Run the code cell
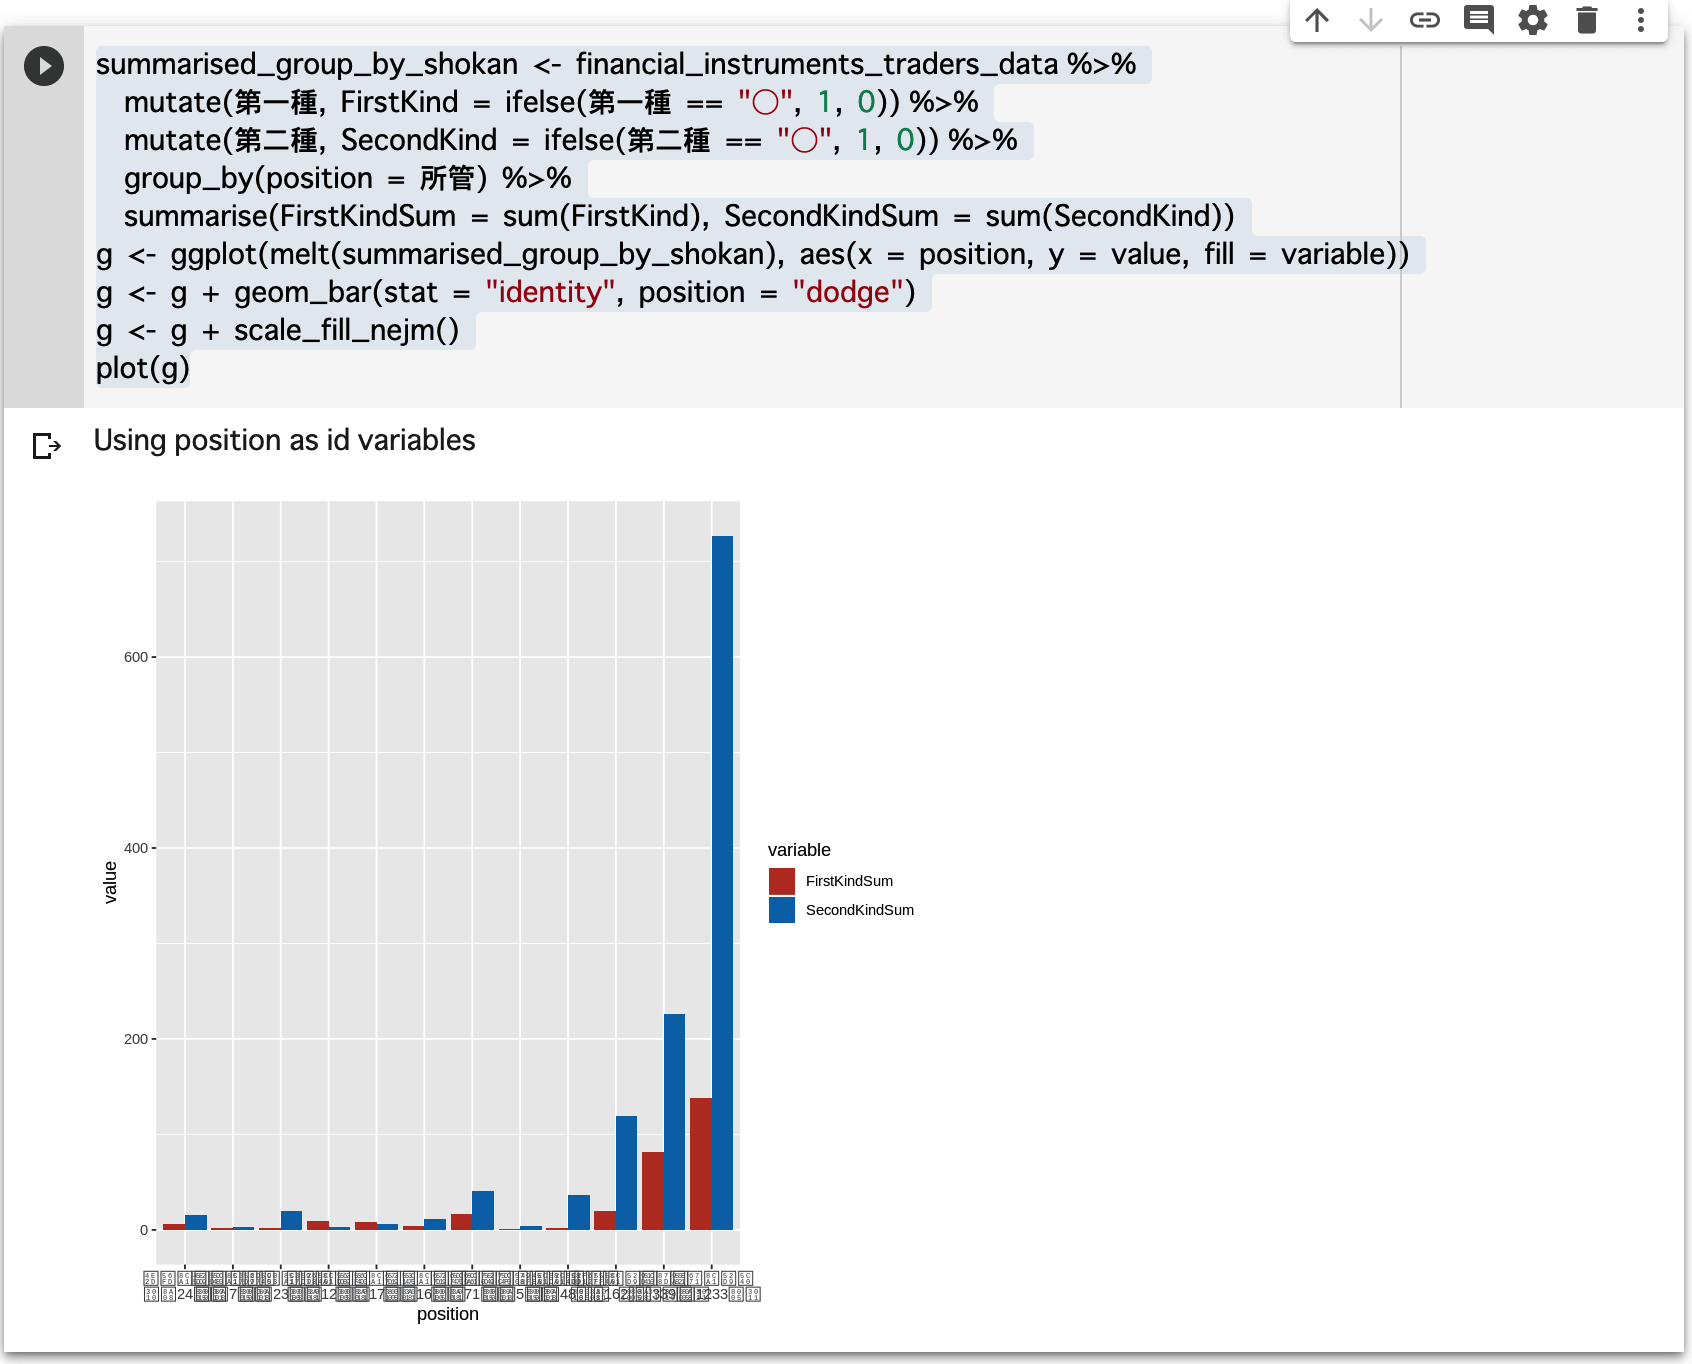The height and width of the screenshot is (1364, 1692). pos(44,66)
